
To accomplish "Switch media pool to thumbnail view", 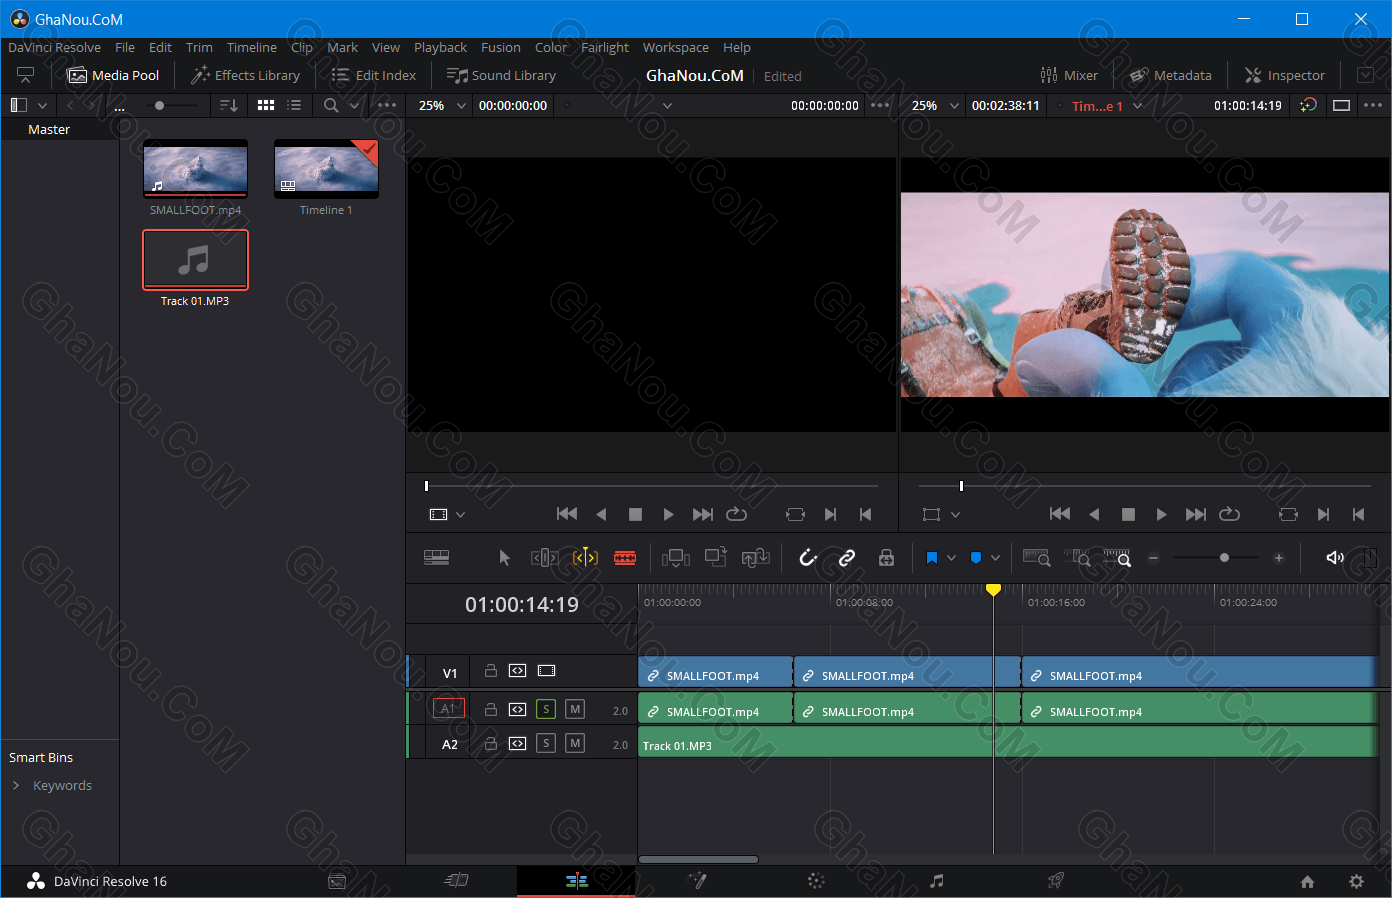I will point(266,105).
